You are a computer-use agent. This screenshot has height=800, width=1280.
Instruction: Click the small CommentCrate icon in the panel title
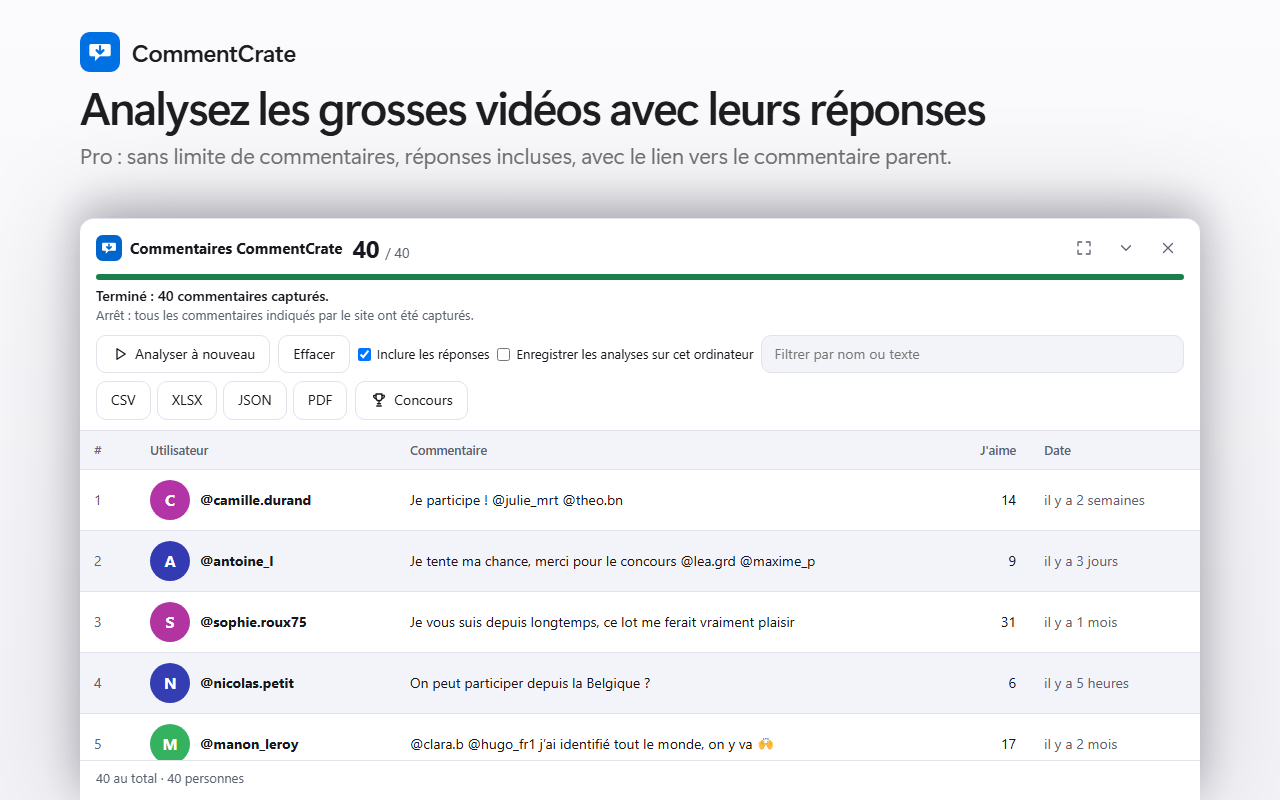pos(109,248)
